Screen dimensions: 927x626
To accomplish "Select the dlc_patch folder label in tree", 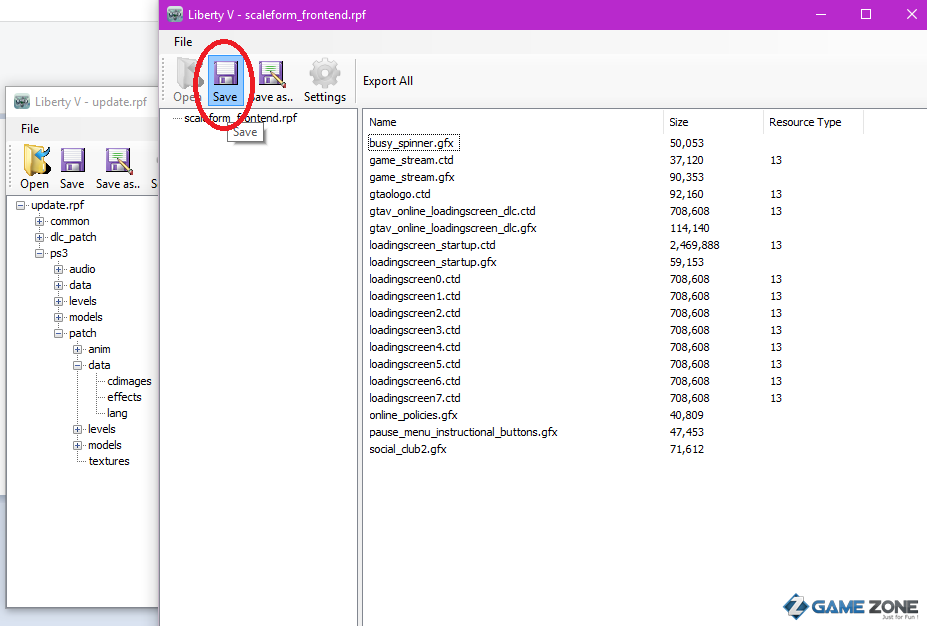I will [x=73, y=237].
